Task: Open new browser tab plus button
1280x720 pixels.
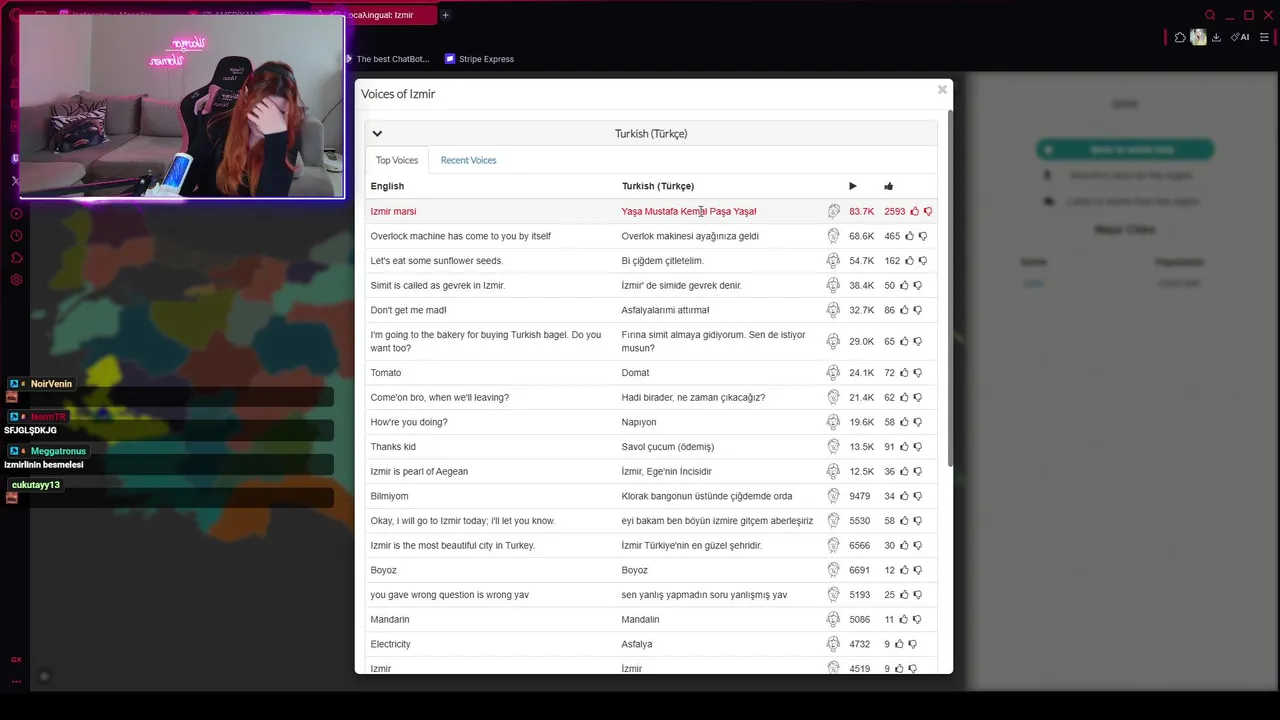Action: (445, 15)
